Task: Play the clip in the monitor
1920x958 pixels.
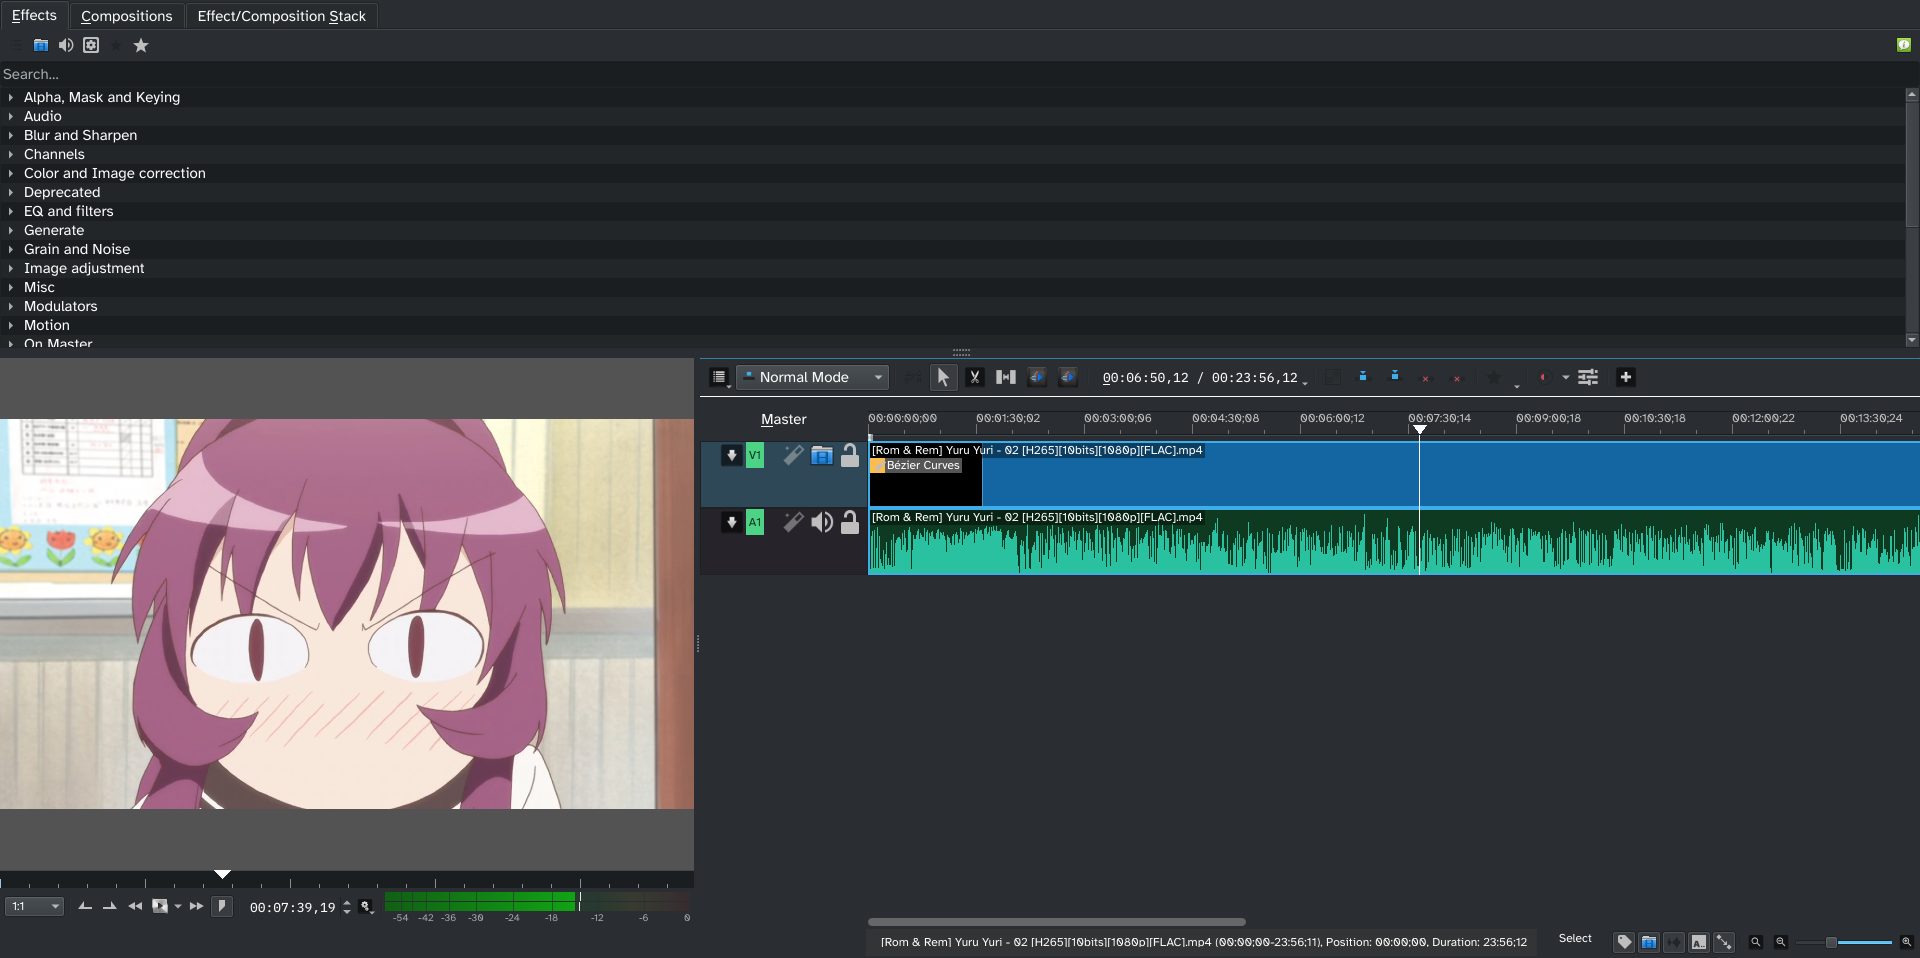Action: [x=160, y=906]
